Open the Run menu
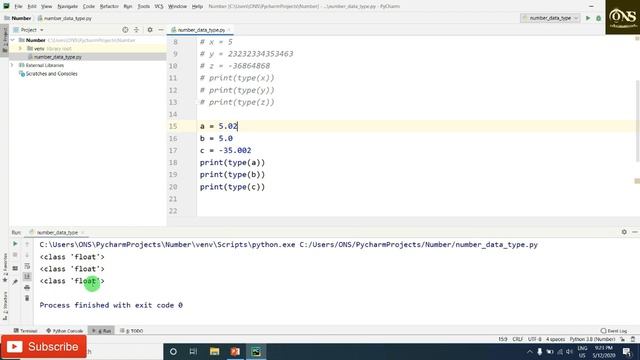 coord(128,6)
